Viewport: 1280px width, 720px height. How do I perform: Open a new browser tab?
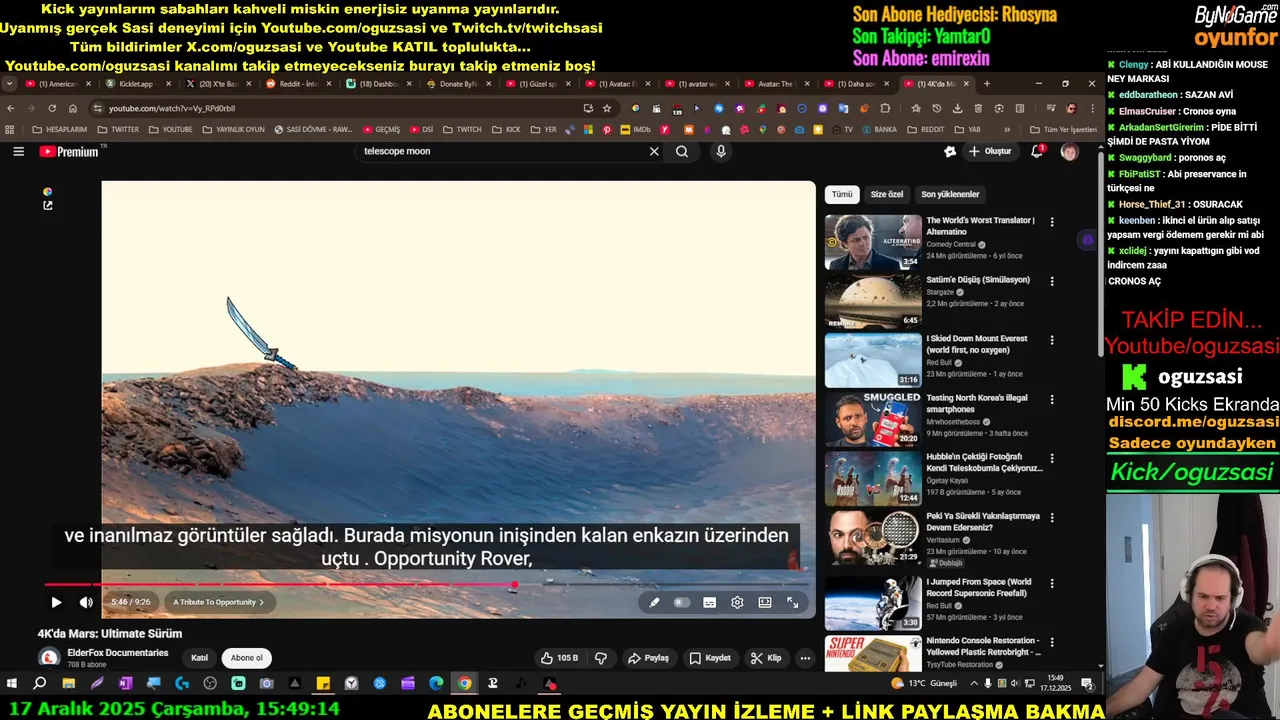[x=987, y=84]
